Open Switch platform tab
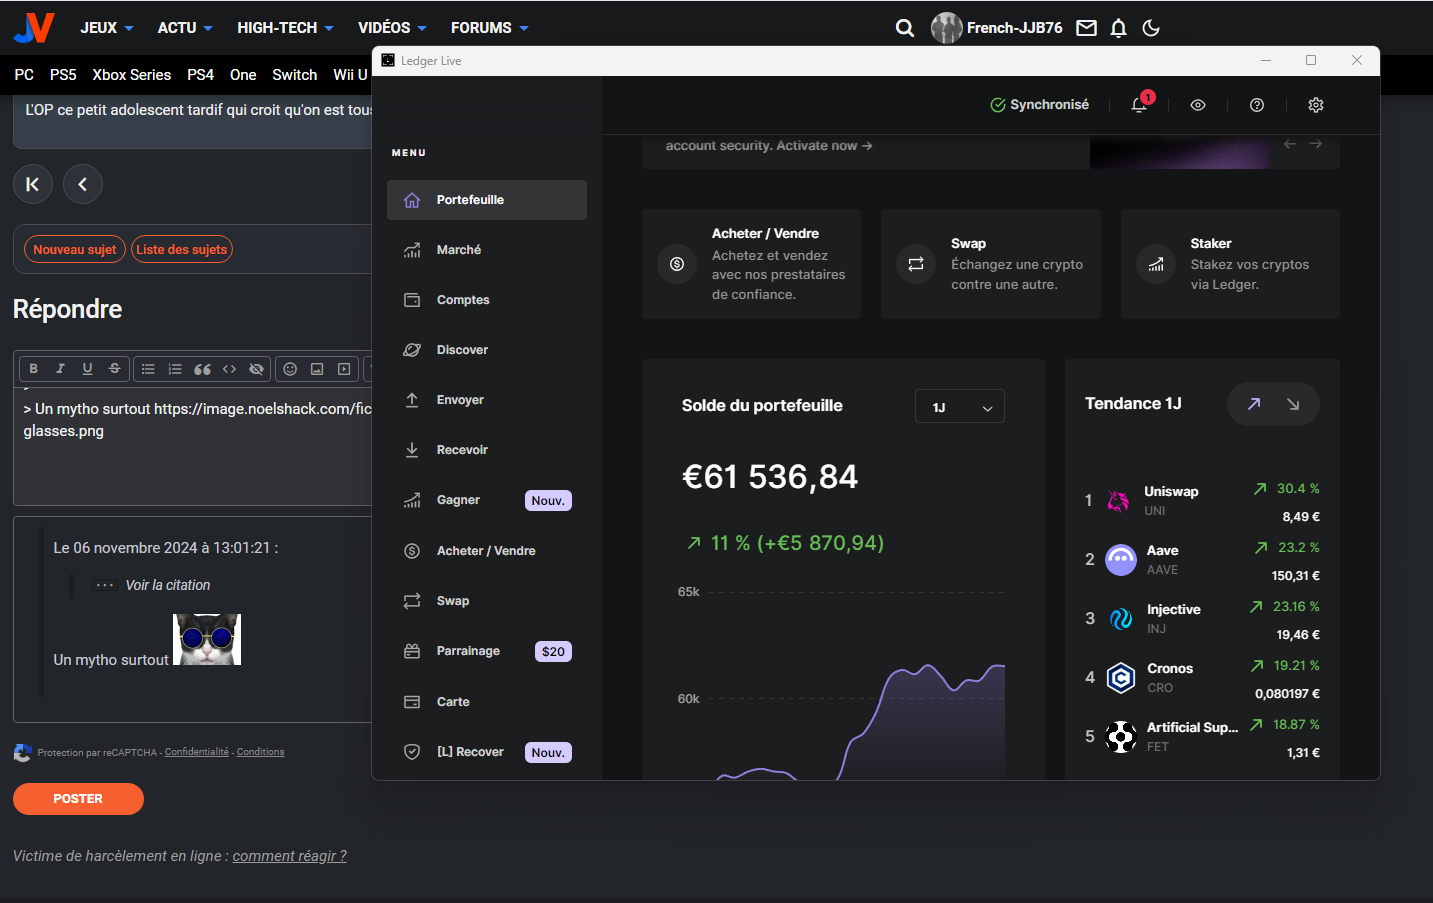The height and width of the screenshot is (903, 1433). coord(295,75)
